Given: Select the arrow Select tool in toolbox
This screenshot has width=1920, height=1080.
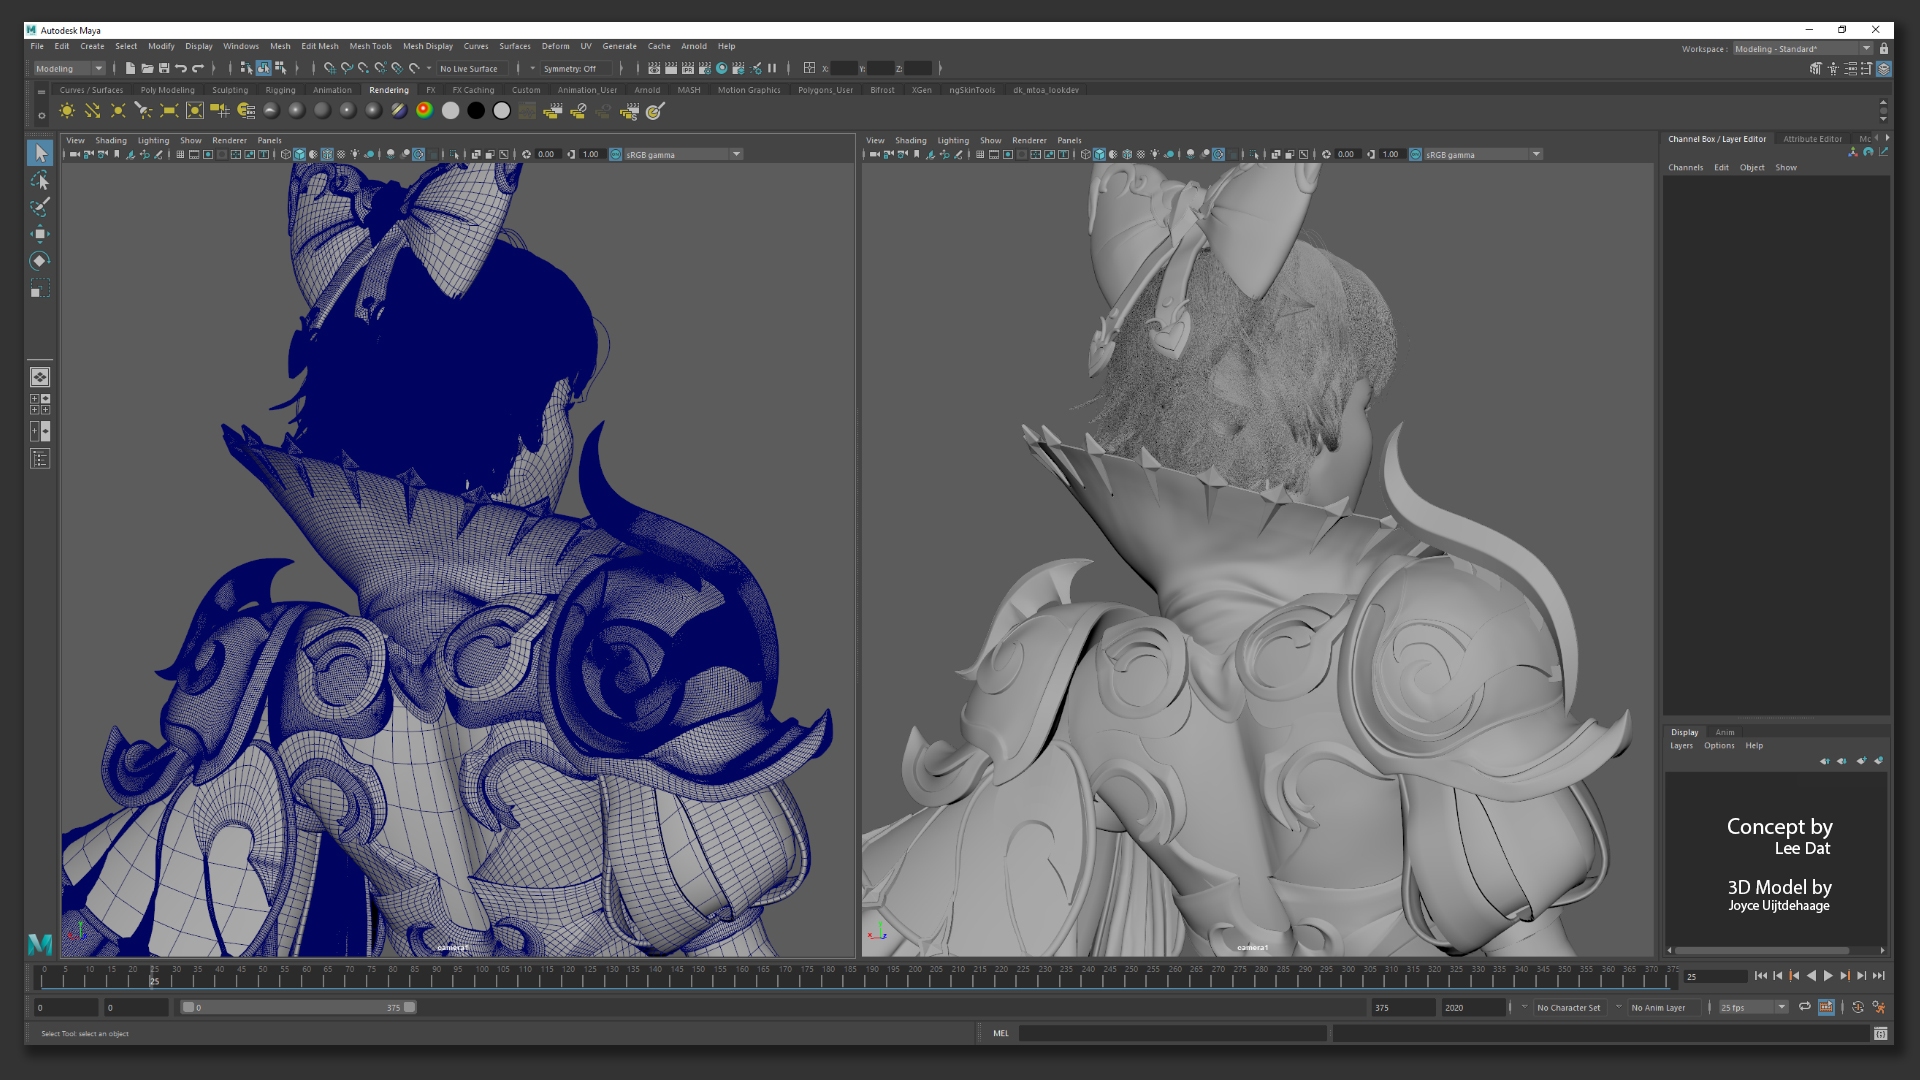Looking at the screenshot, I should (x=40, y=153).
